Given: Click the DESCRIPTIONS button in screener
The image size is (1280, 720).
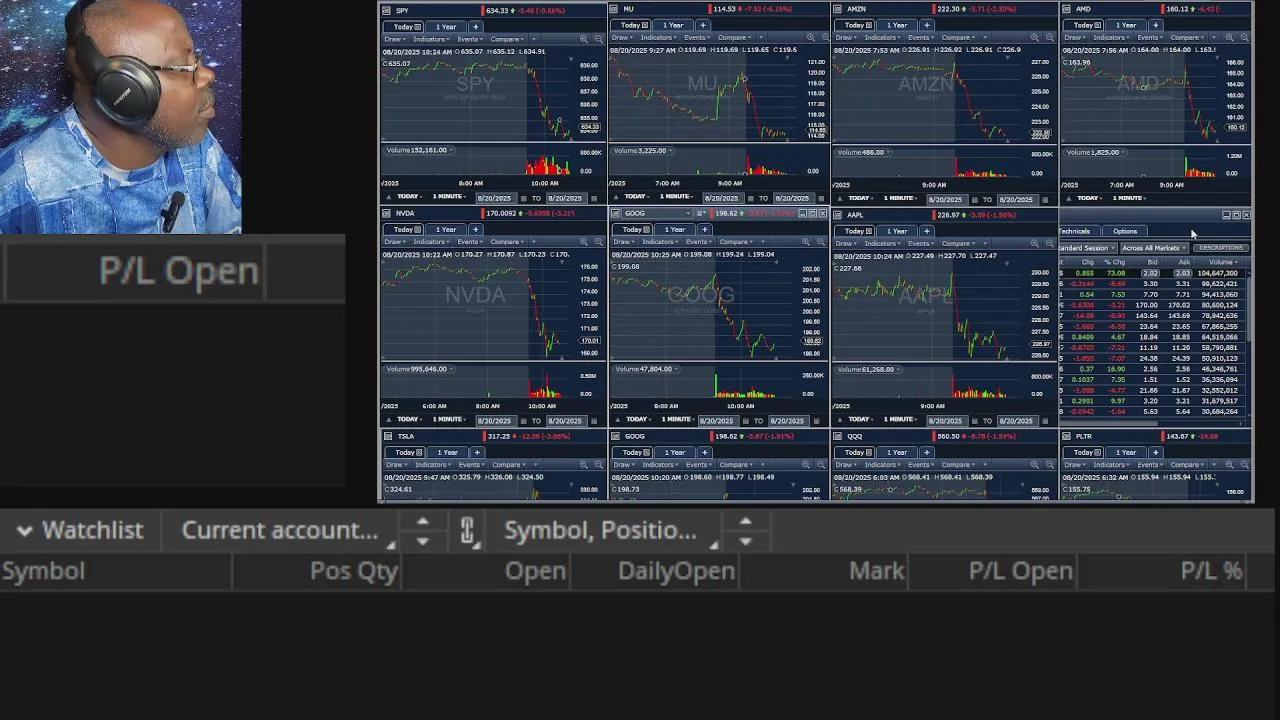Looking at the screenshot, I should click(1220, 248).
